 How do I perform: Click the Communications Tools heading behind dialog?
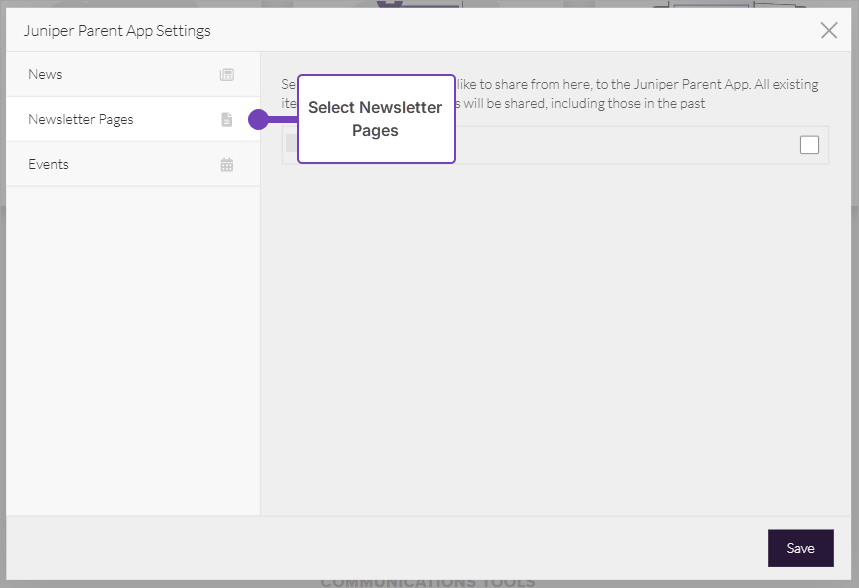428,582
